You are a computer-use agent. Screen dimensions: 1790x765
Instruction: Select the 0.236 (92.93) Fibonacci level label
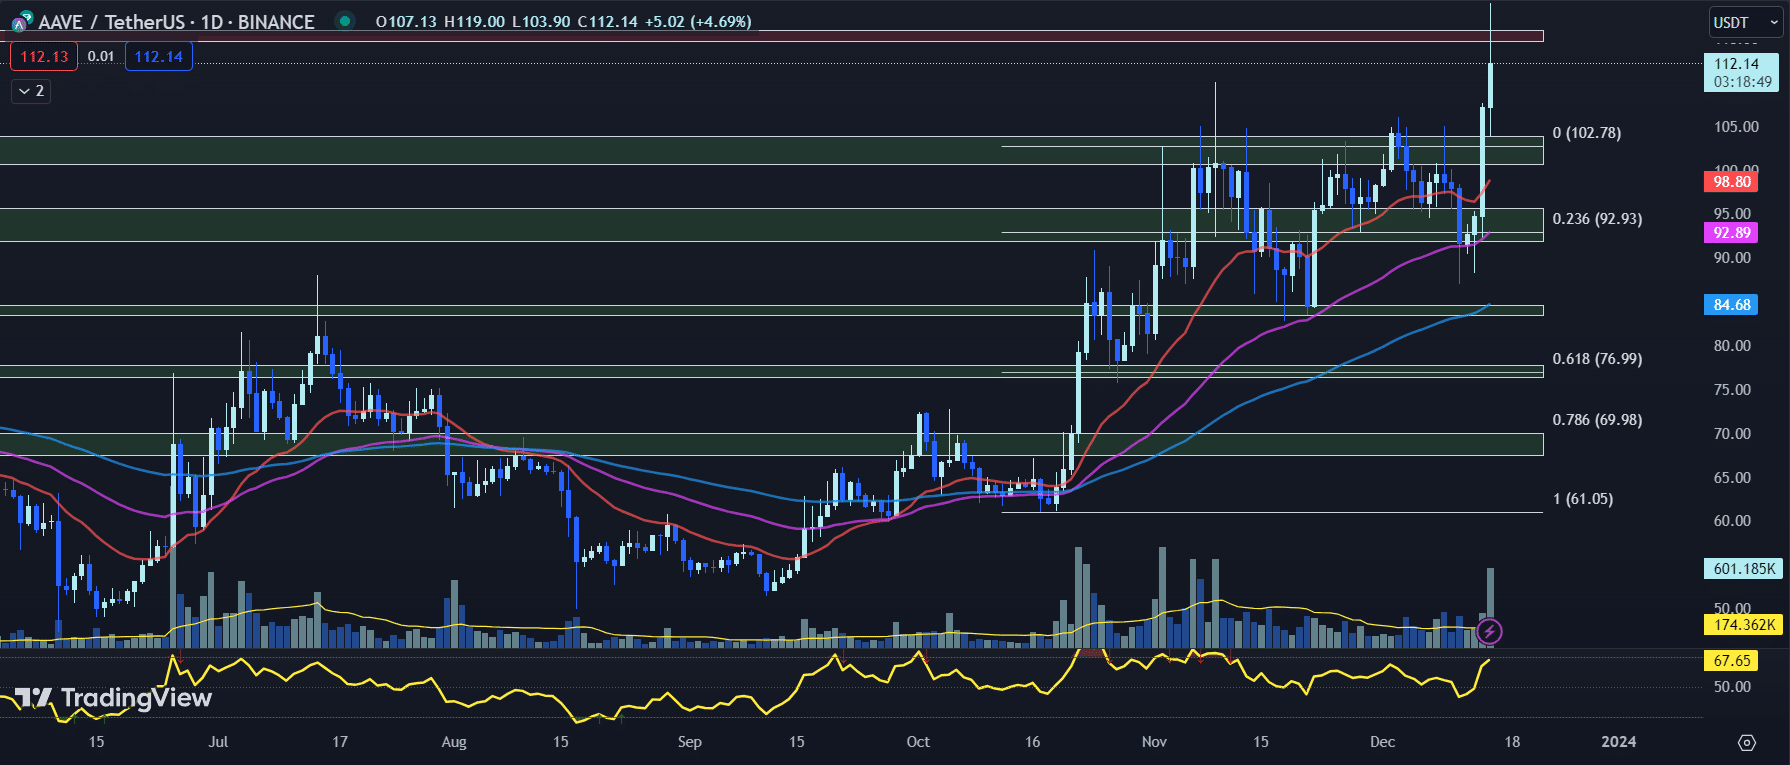point(1597,218)
